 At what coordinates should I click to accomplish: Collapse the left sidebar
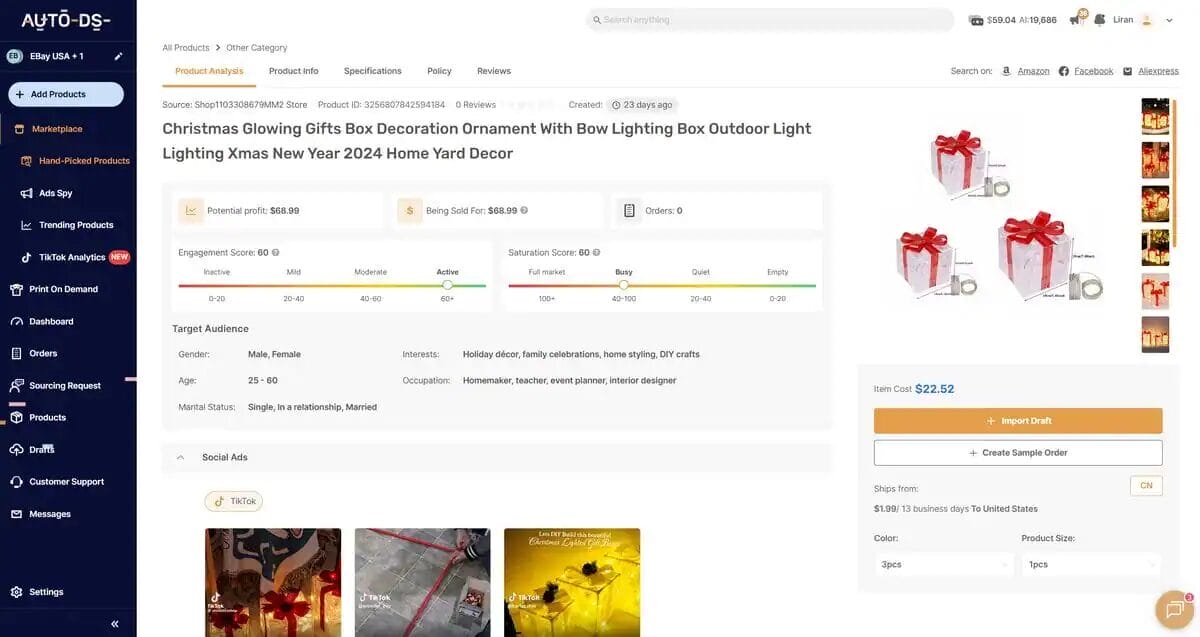112,623
